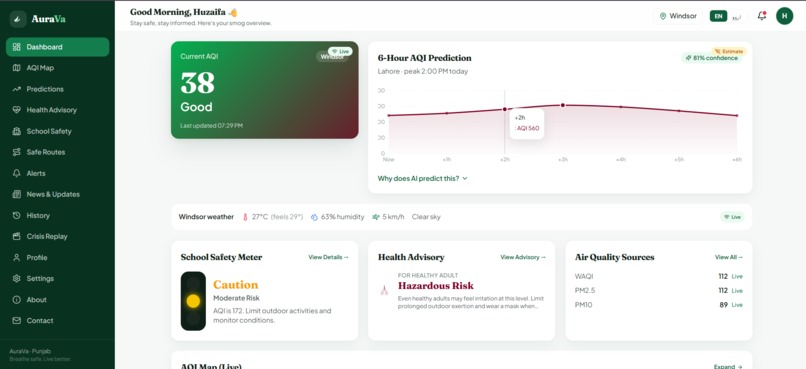
Task: Click the Estimate badge on prediction card
Action: click(729, 51)
